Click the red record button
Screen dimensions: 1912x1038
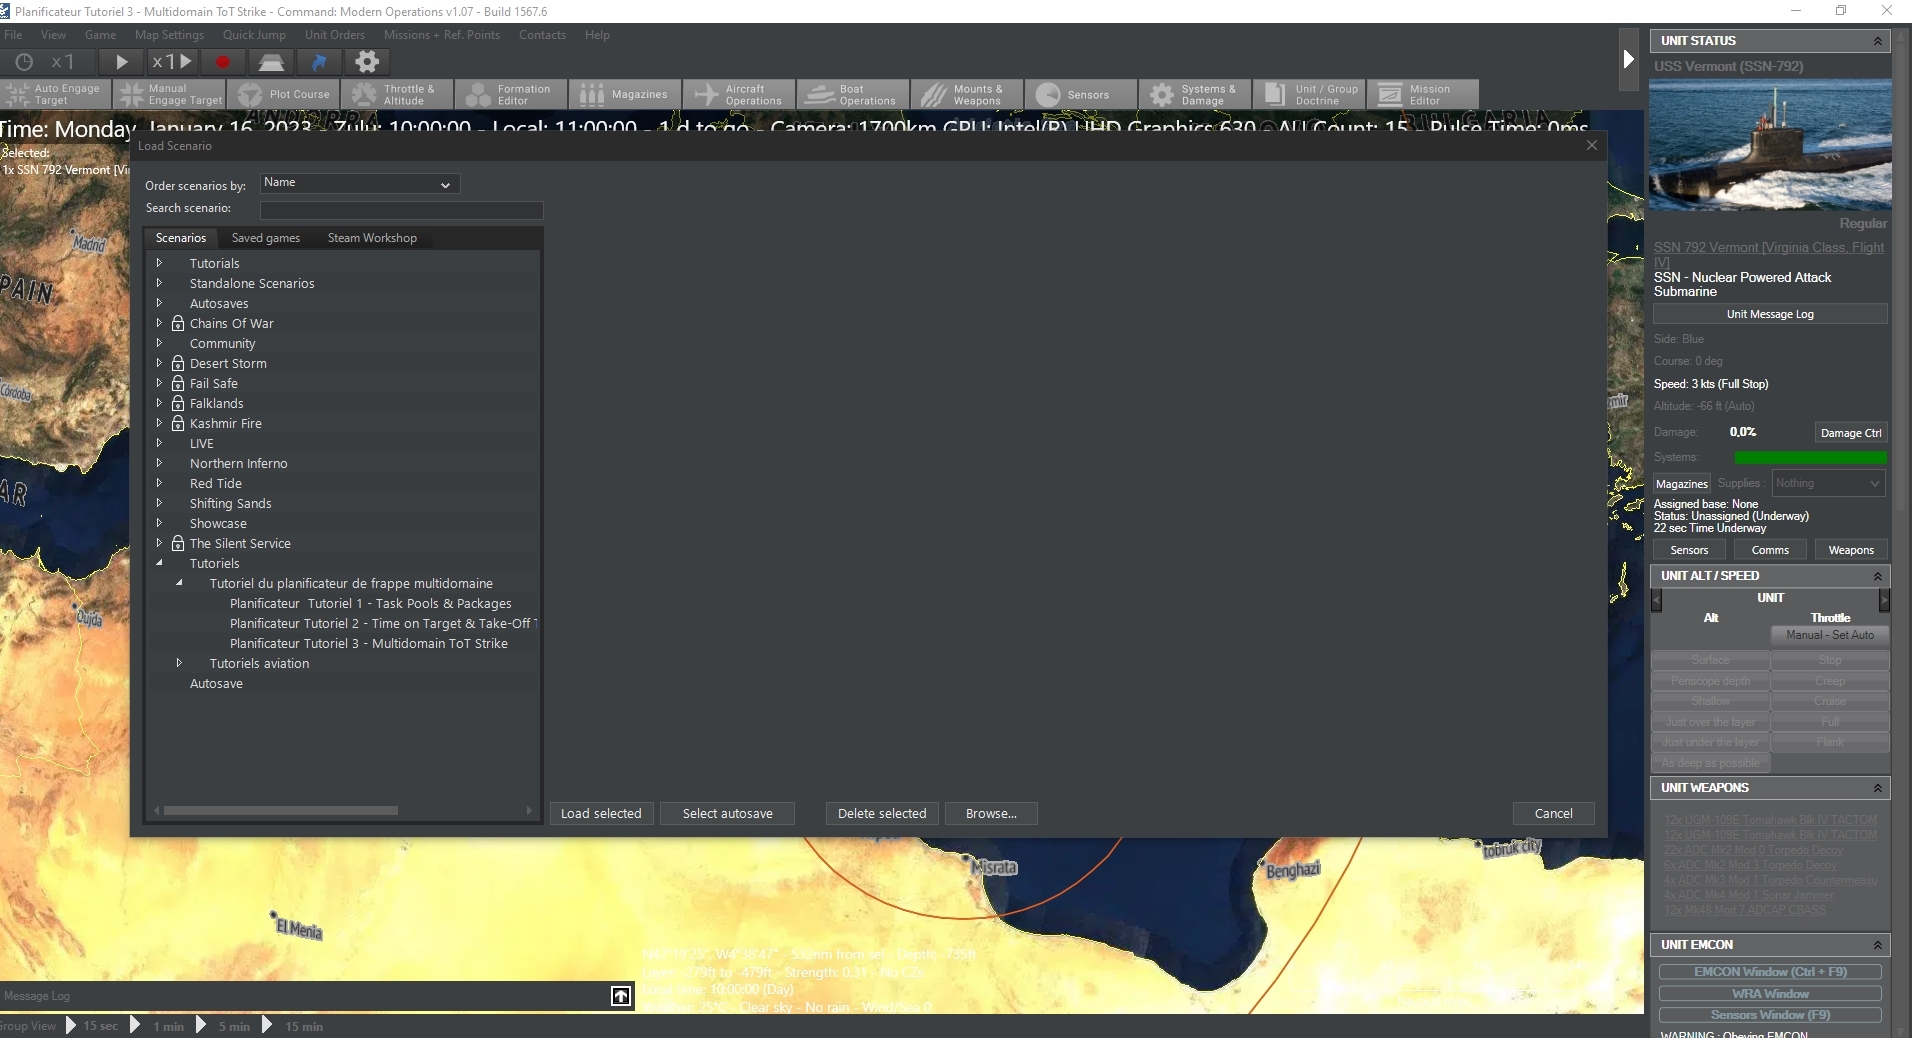(223, 62)
